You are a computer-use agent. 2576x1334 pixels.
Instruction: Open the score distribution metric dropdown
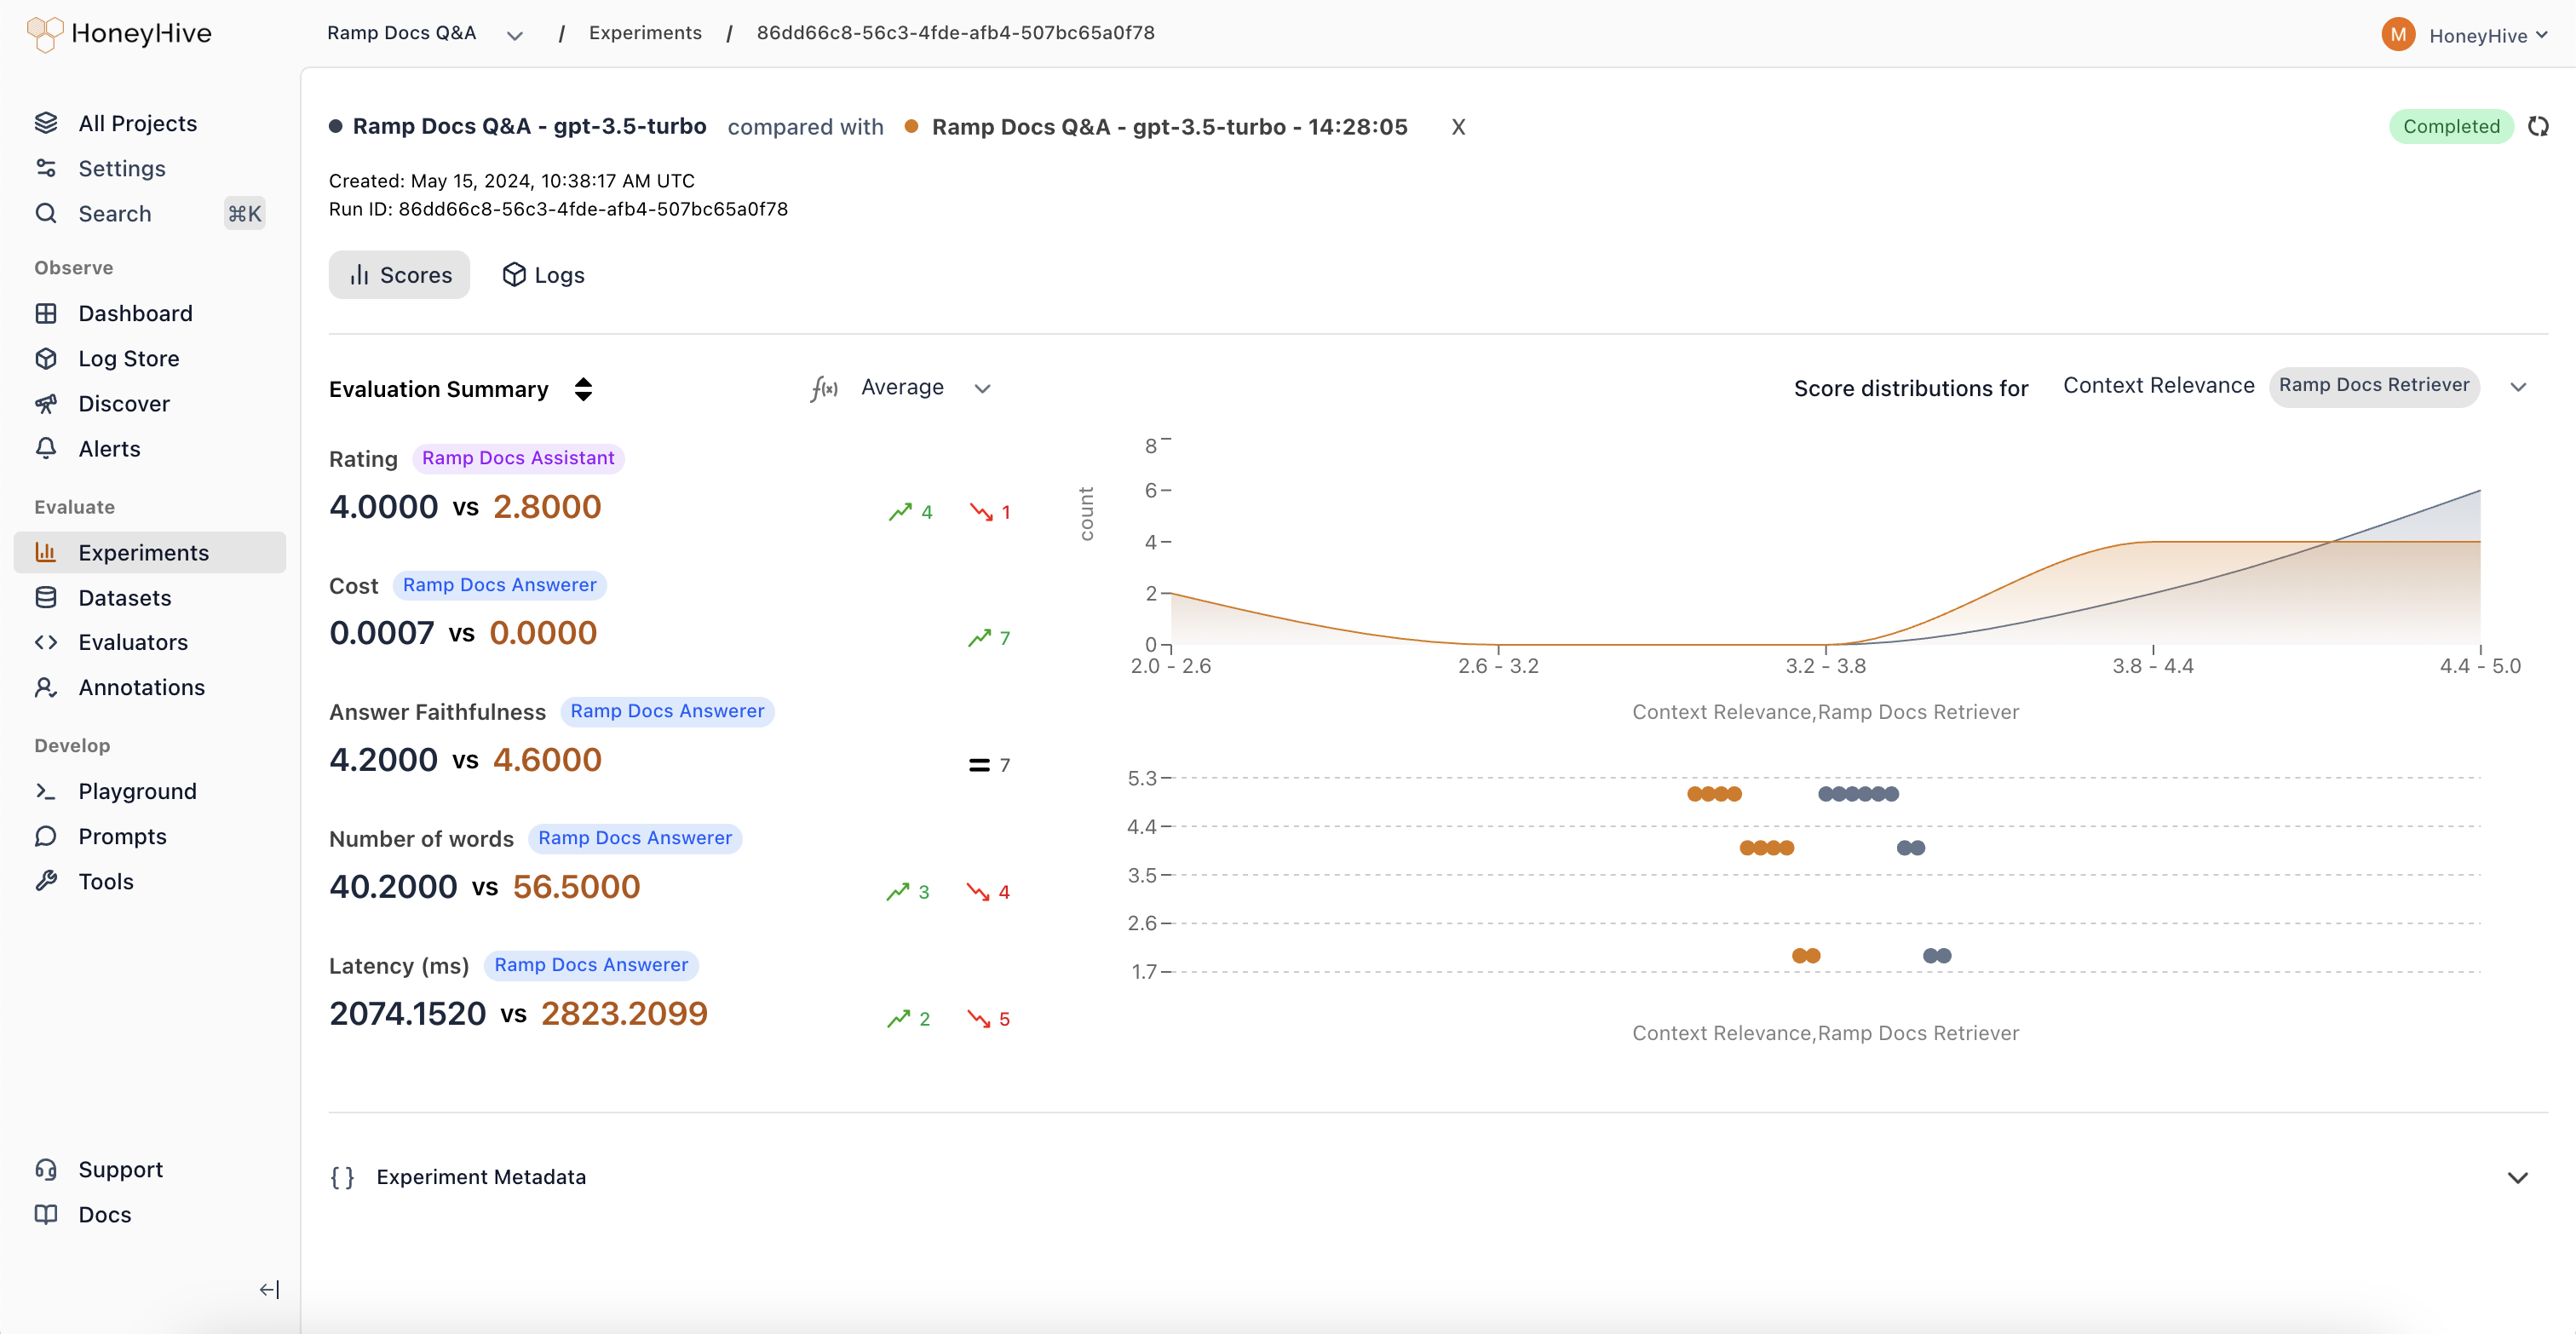coord(2518,387)
